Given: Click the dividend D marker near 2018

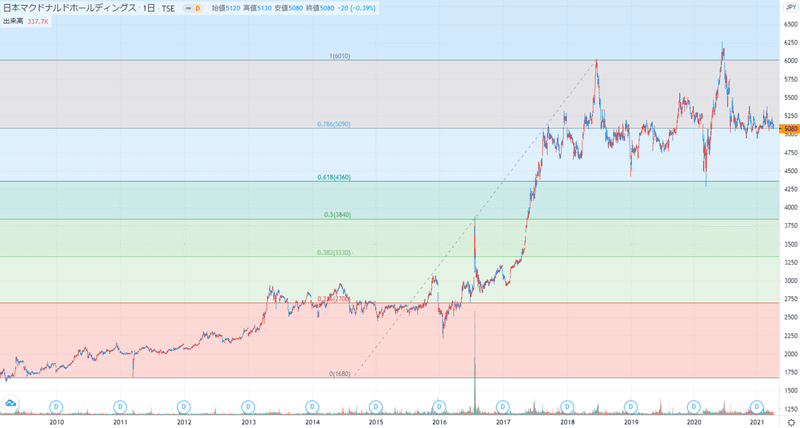Looking at the screenshot, I should pyautogui.click(x=567, y=407).
